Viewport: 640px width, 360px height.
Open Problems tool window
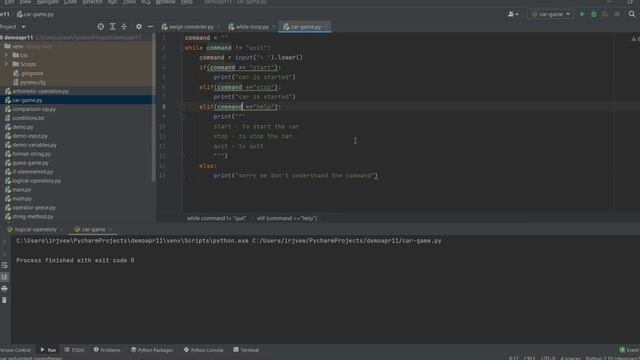[x=107, y=350]
